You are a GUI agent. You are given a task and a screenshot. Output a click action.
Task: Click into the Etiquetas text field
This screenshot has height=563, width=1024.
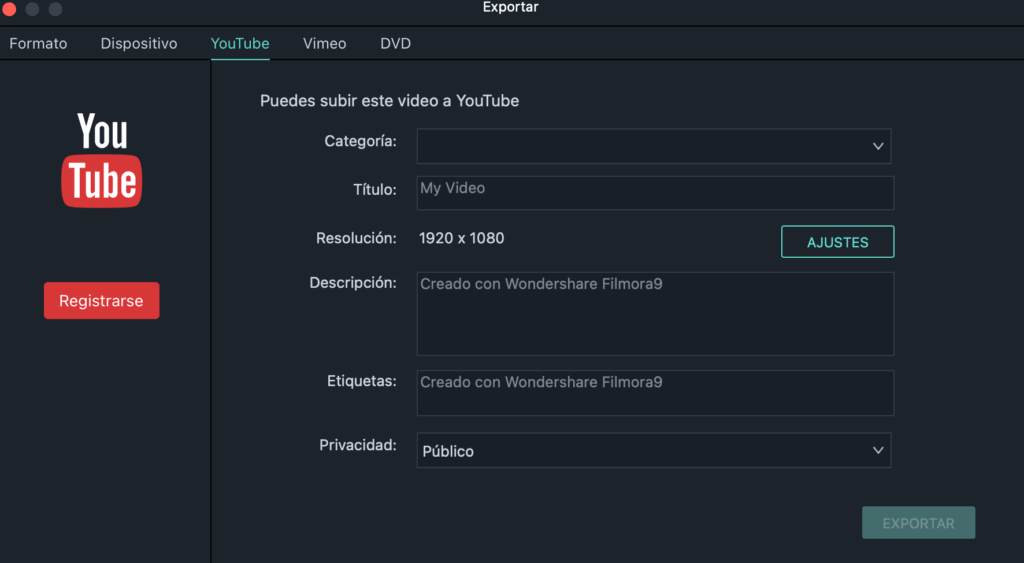[655, 393]
